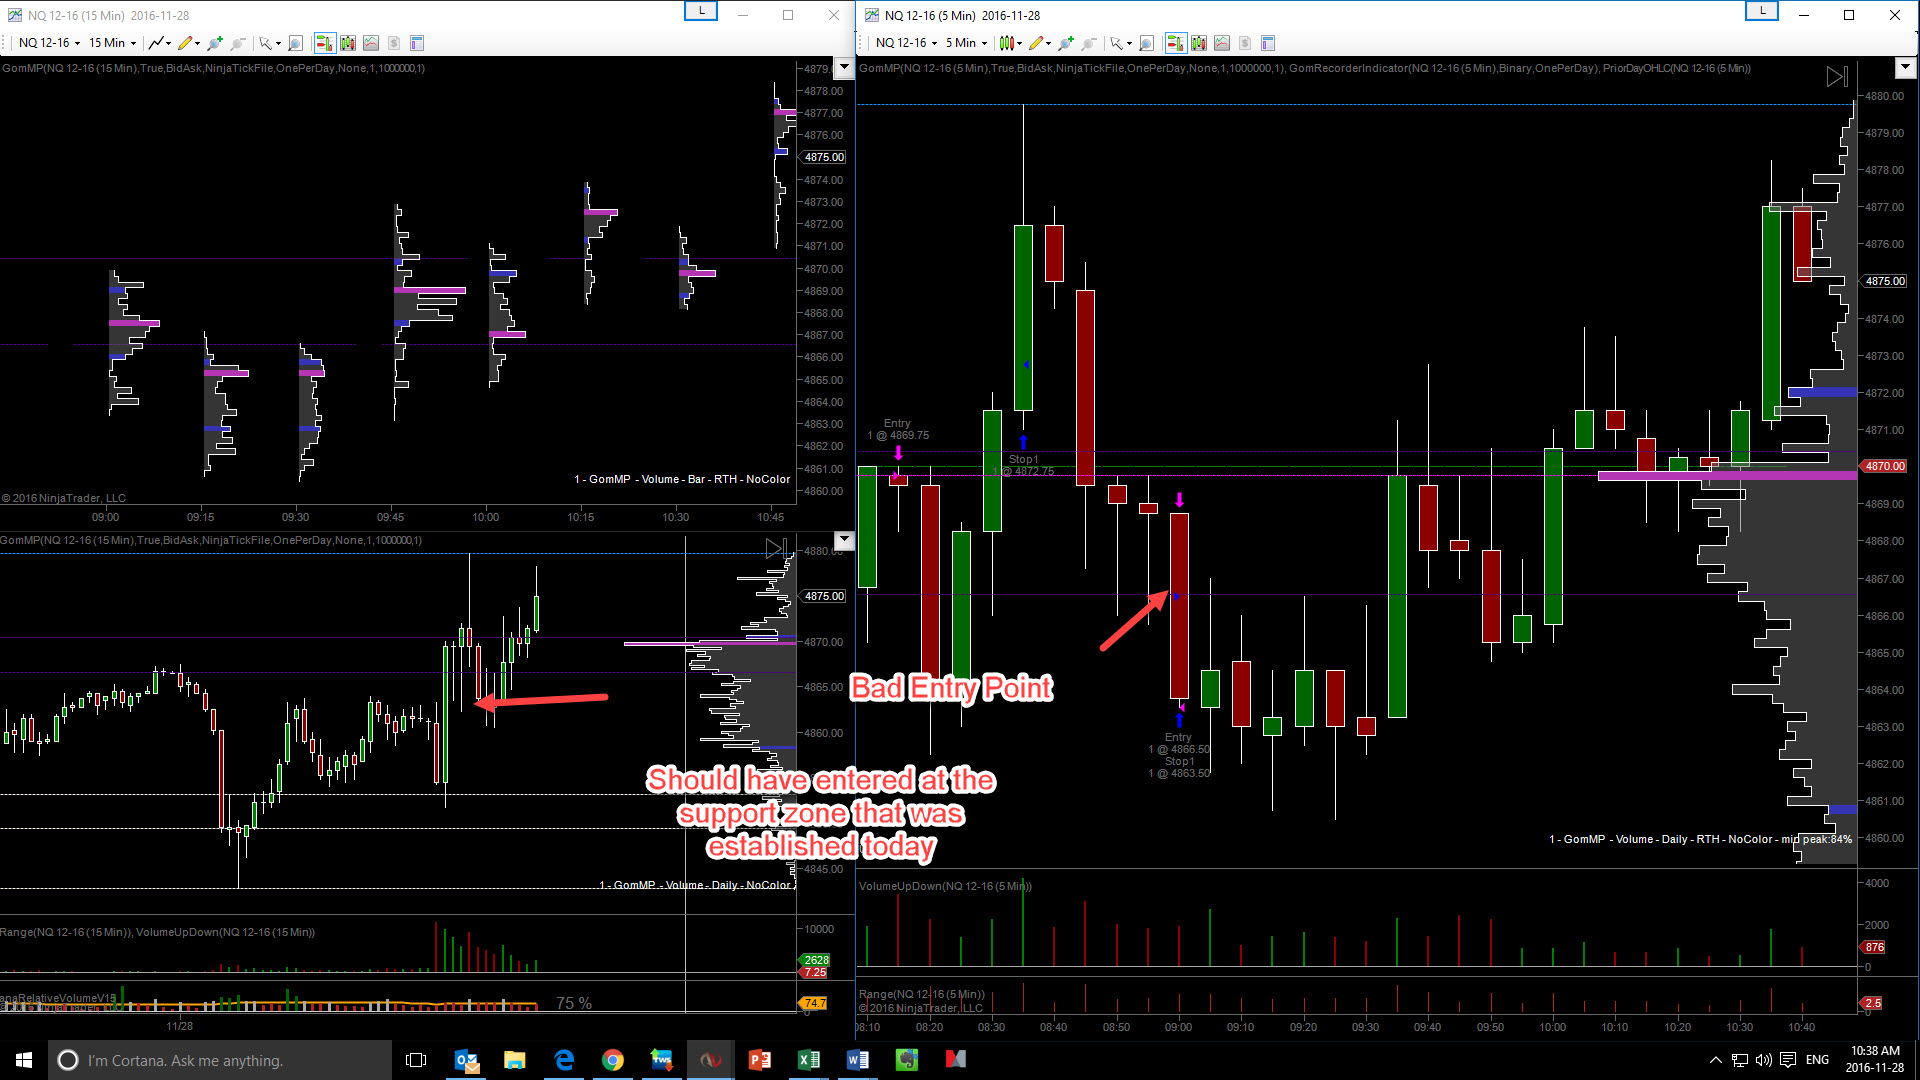Switch to NinjaTrader in the taskbar
1920x1080 pixels.
[x=711, y=1060]
